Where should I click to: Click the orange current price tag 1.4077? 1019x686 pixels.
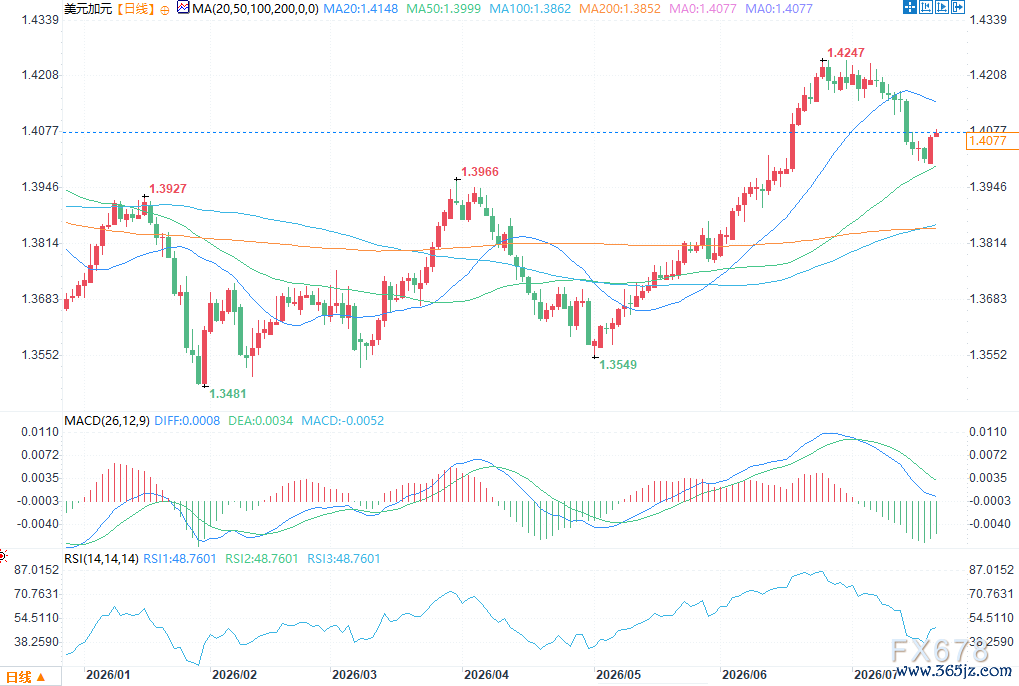(x=992, y=141)
